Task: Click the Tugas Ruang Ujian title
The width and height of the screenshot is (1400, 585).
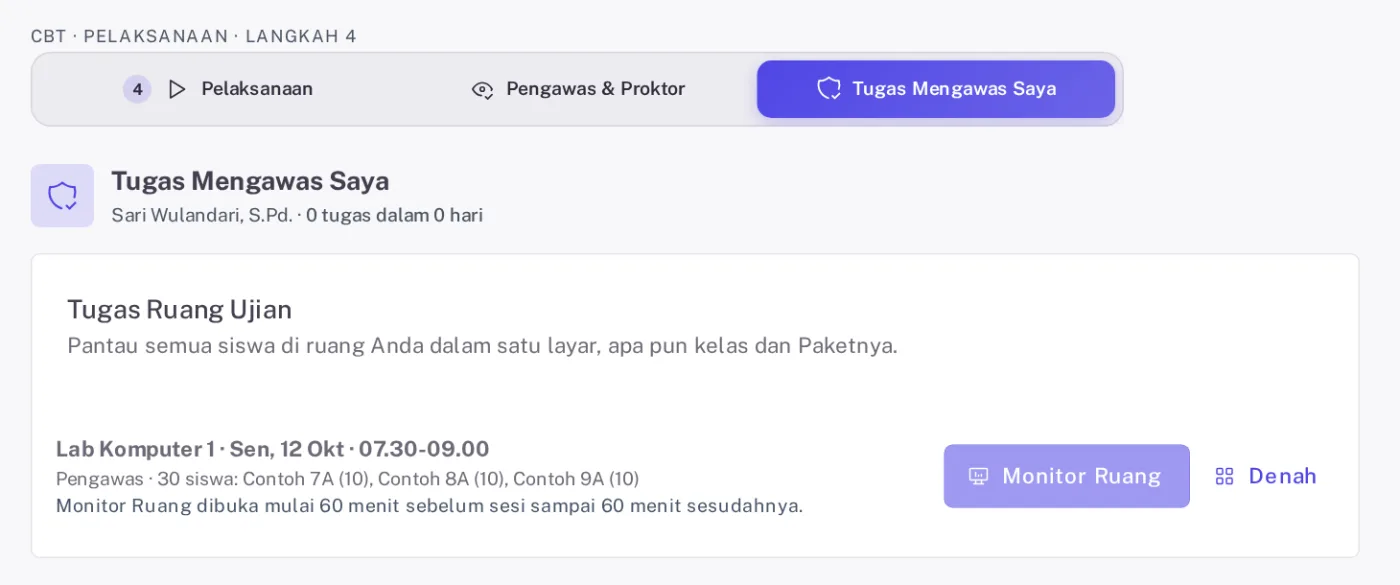Action: coord(180,309)
